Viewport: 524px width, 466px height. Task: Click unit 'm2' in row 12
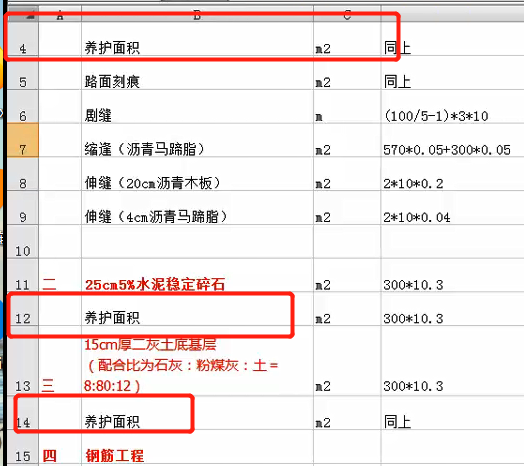323,319
